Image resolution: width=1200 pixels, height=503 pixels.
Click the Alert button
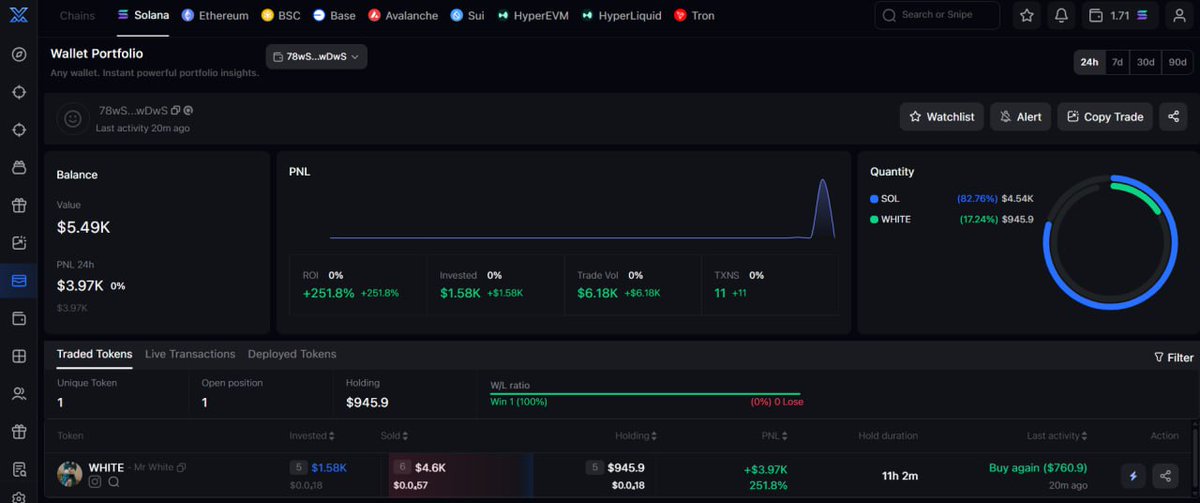(x=1020, y=117)
